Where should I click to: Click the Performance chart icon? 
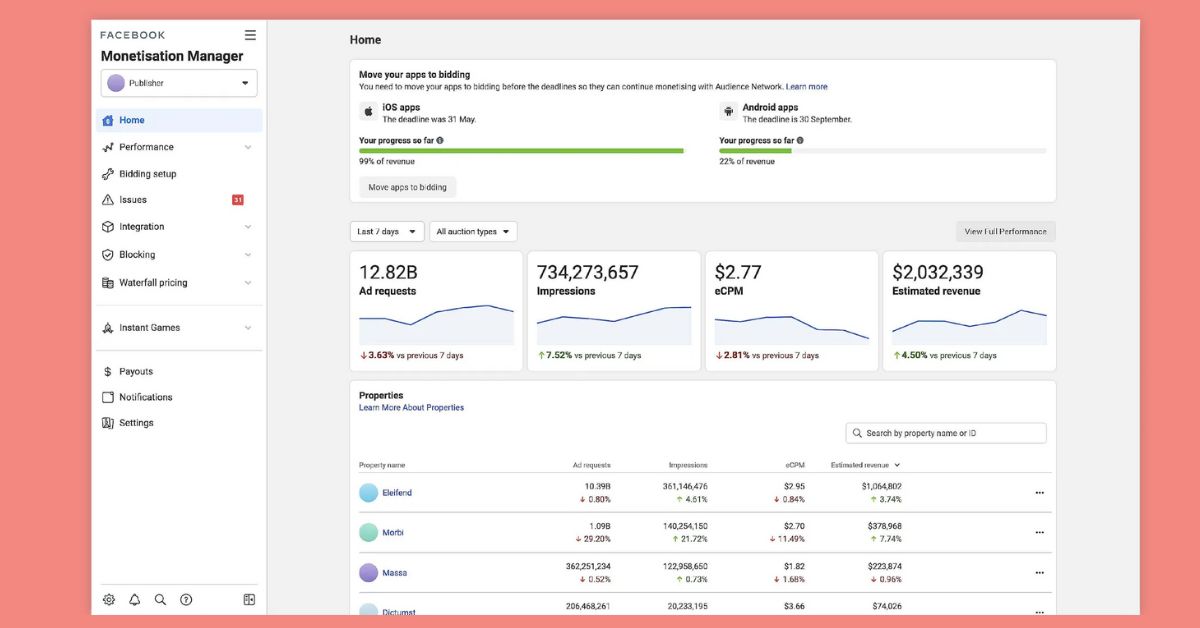pyautogui.click(x=108, y=147)
